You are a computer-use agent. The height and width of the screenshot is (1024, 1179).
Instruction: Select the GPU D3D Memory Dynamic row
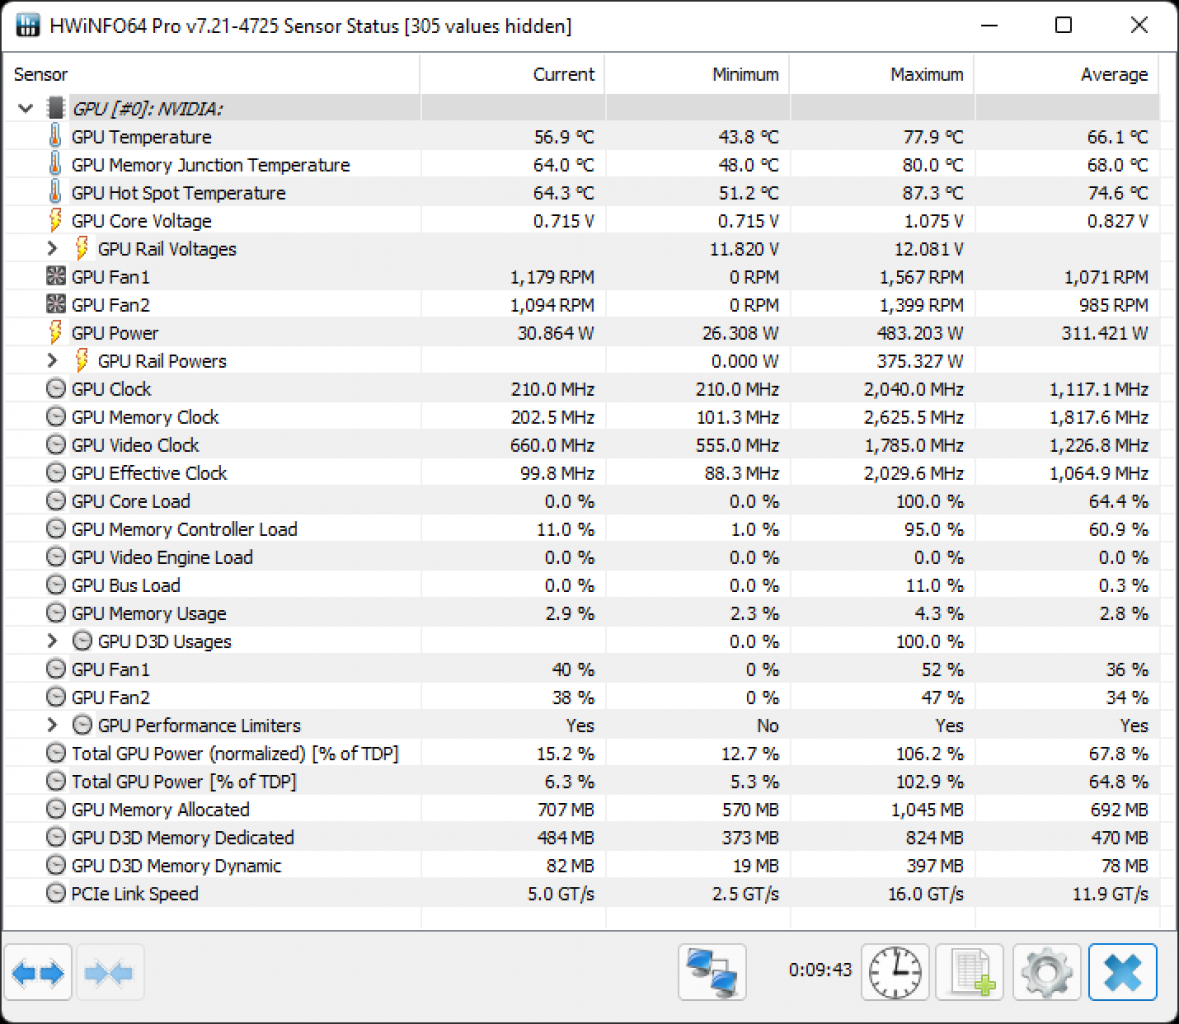[x=581, y=865]
